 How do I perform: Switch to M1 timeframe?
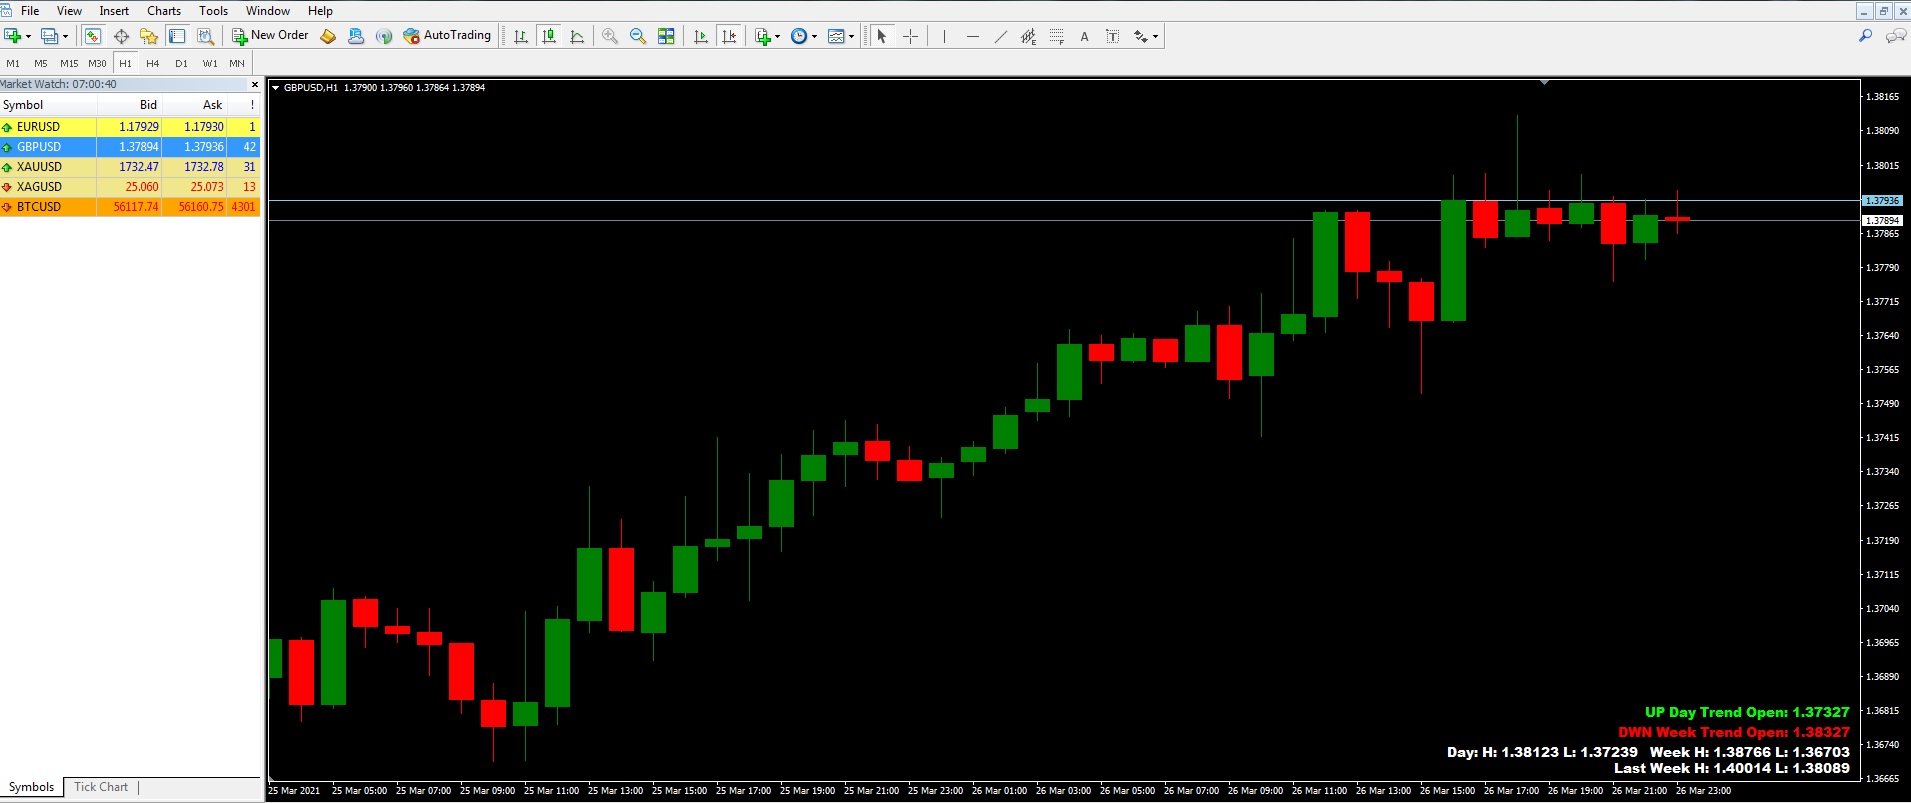13,63
